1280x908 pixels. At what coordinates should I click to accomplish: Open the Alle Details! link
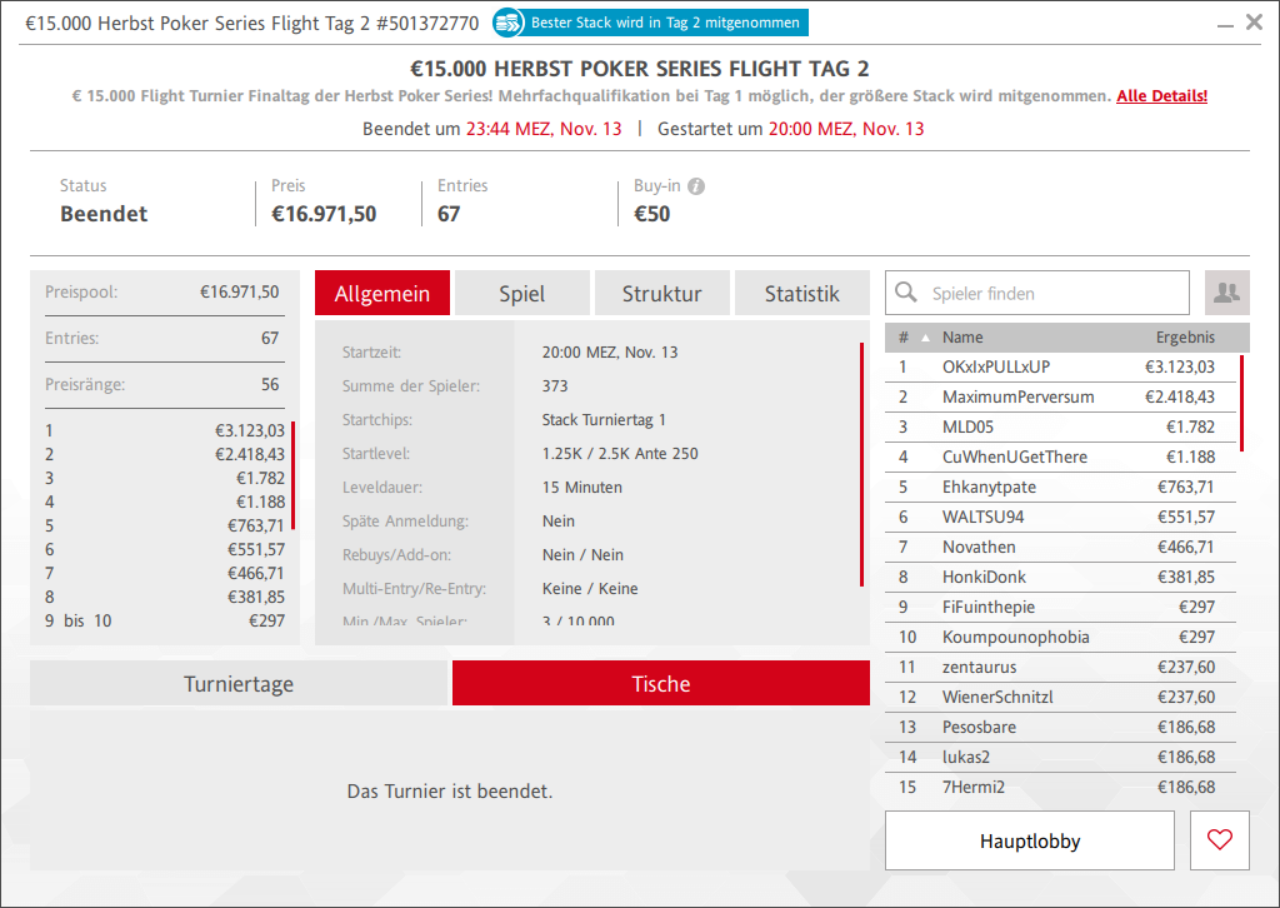(x=1161, y=96)
